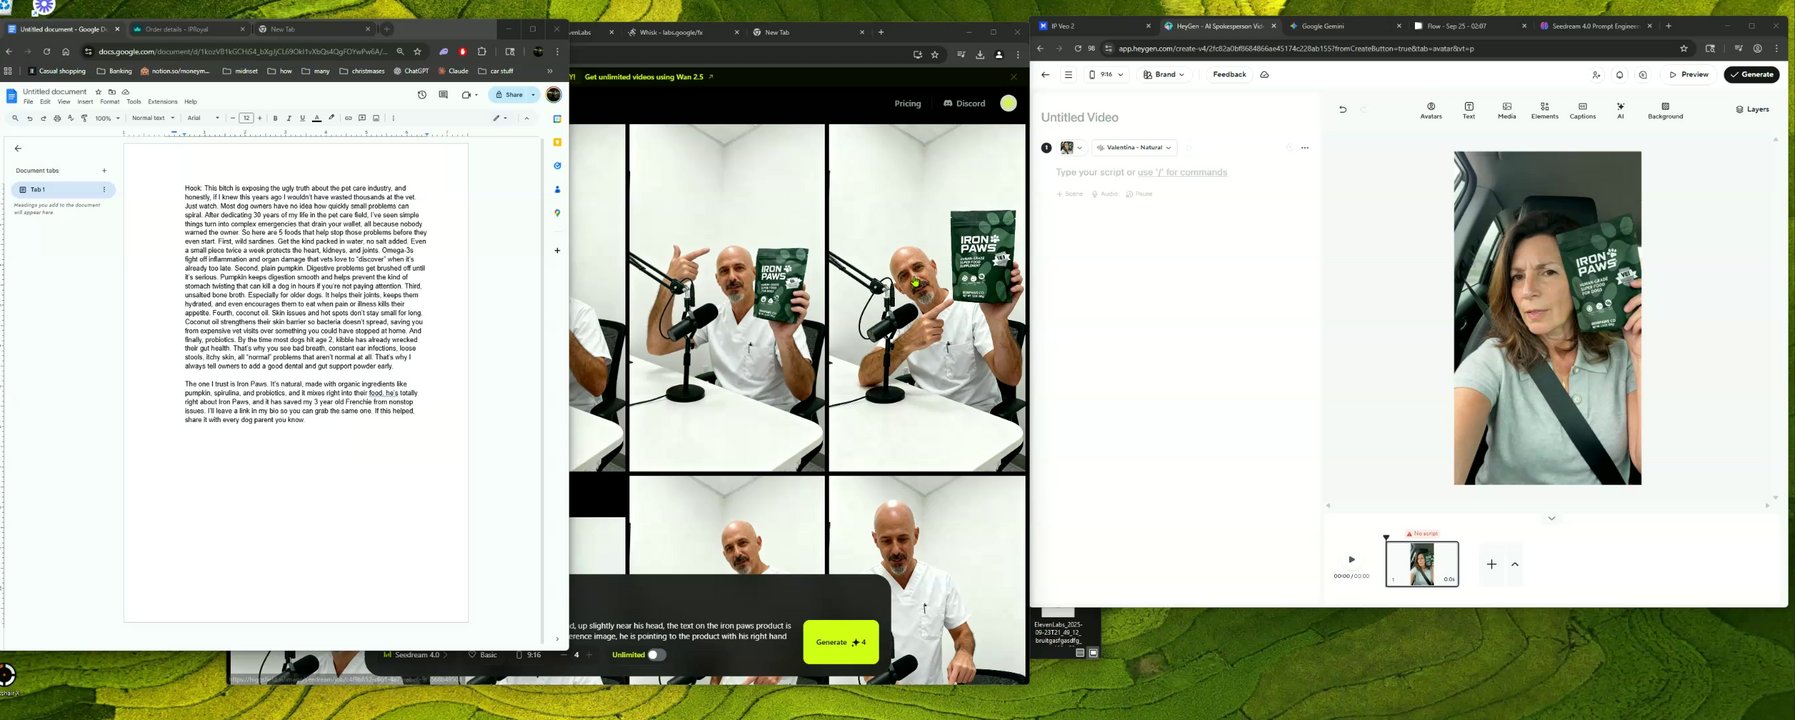Select scene 1 thumbnail in HeyGen timeline
Image resolution: width=1795 pixels, height=720 pixels.
[1422, 564]
